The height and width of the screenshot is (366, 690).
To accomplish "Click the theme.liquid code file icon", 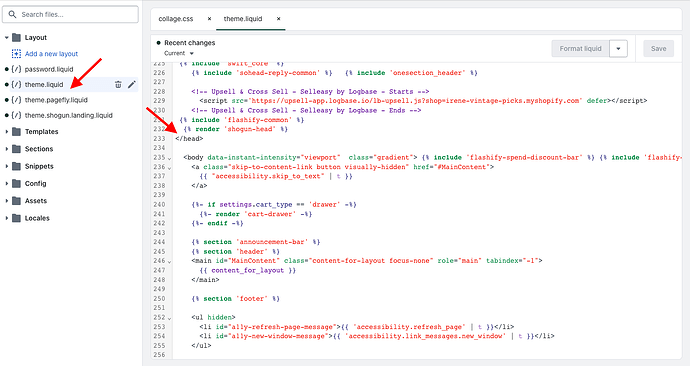I will tap(16, 84).
